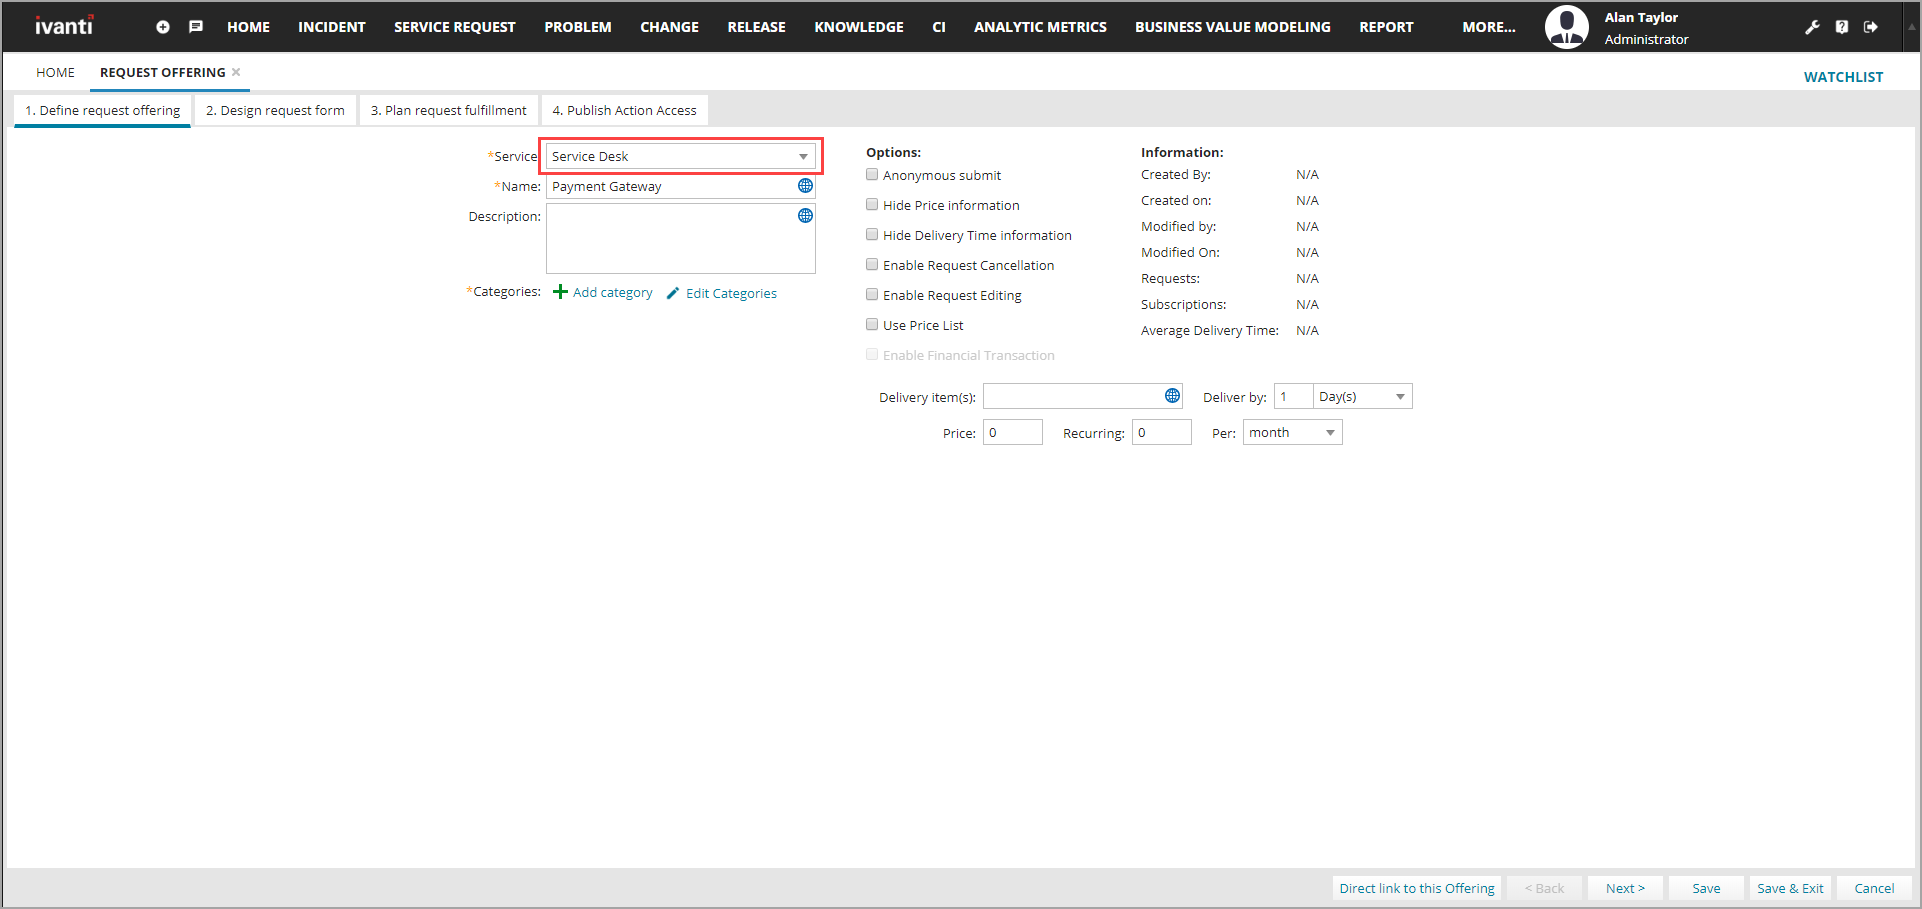Enable the Anonymous submit checkbox
The image size is (1922, 909).
pos(872,175)
